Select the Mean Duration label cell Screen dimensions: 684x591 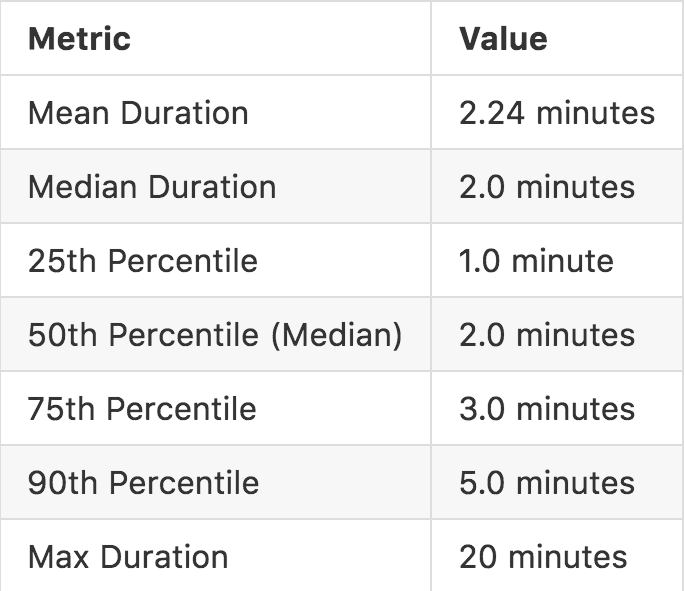(138, 113)
